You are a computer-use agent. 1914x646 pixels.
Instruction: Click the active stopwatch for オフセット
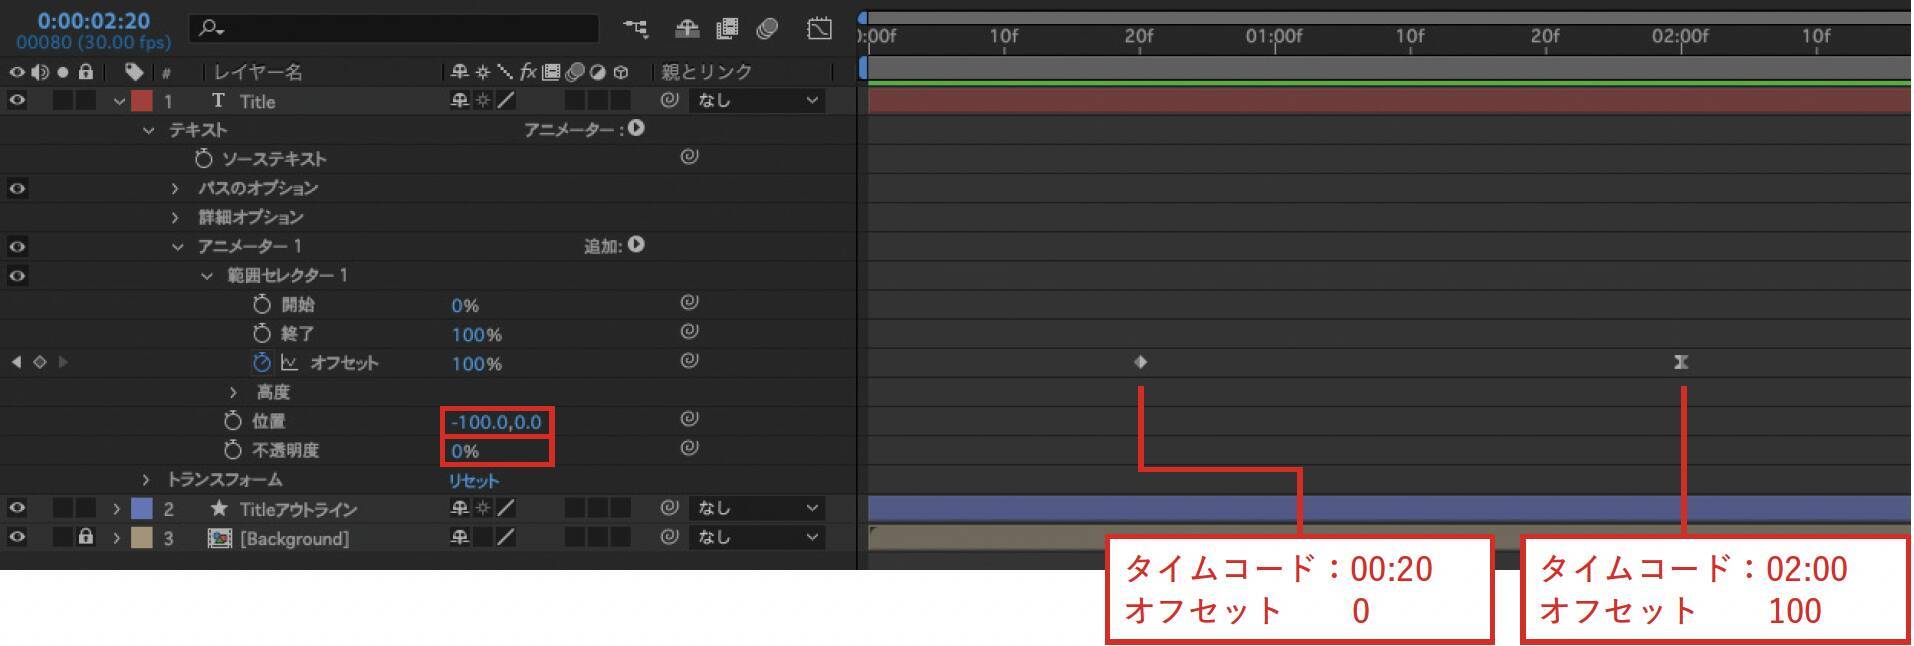coord(262,363)
